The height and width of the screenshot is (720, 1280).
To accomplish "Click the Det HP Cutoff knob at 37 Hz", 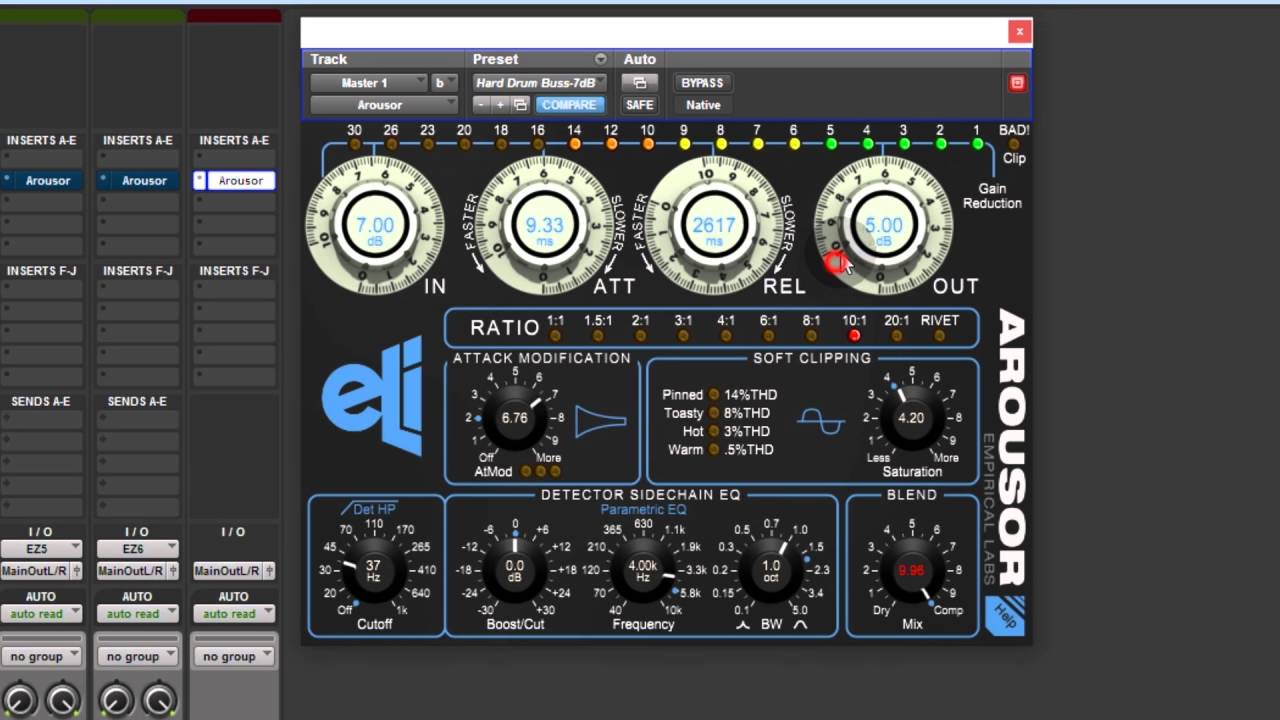I will [373, 571].
